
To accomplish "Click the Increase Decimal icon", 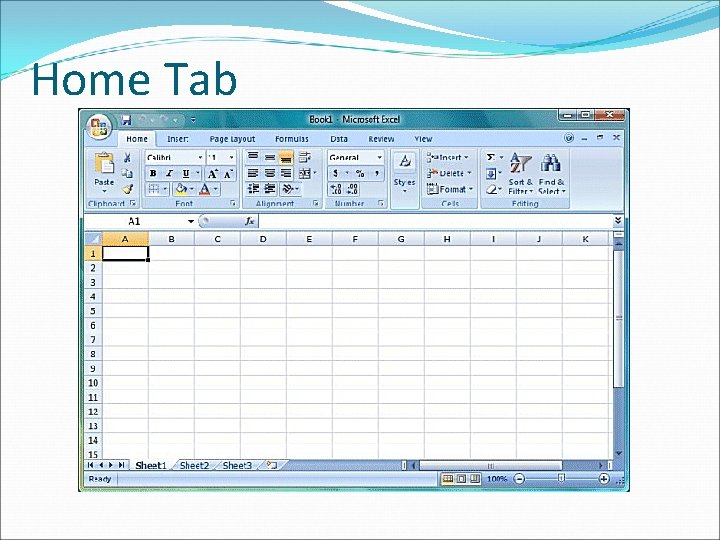I will (x=336, y=189).
